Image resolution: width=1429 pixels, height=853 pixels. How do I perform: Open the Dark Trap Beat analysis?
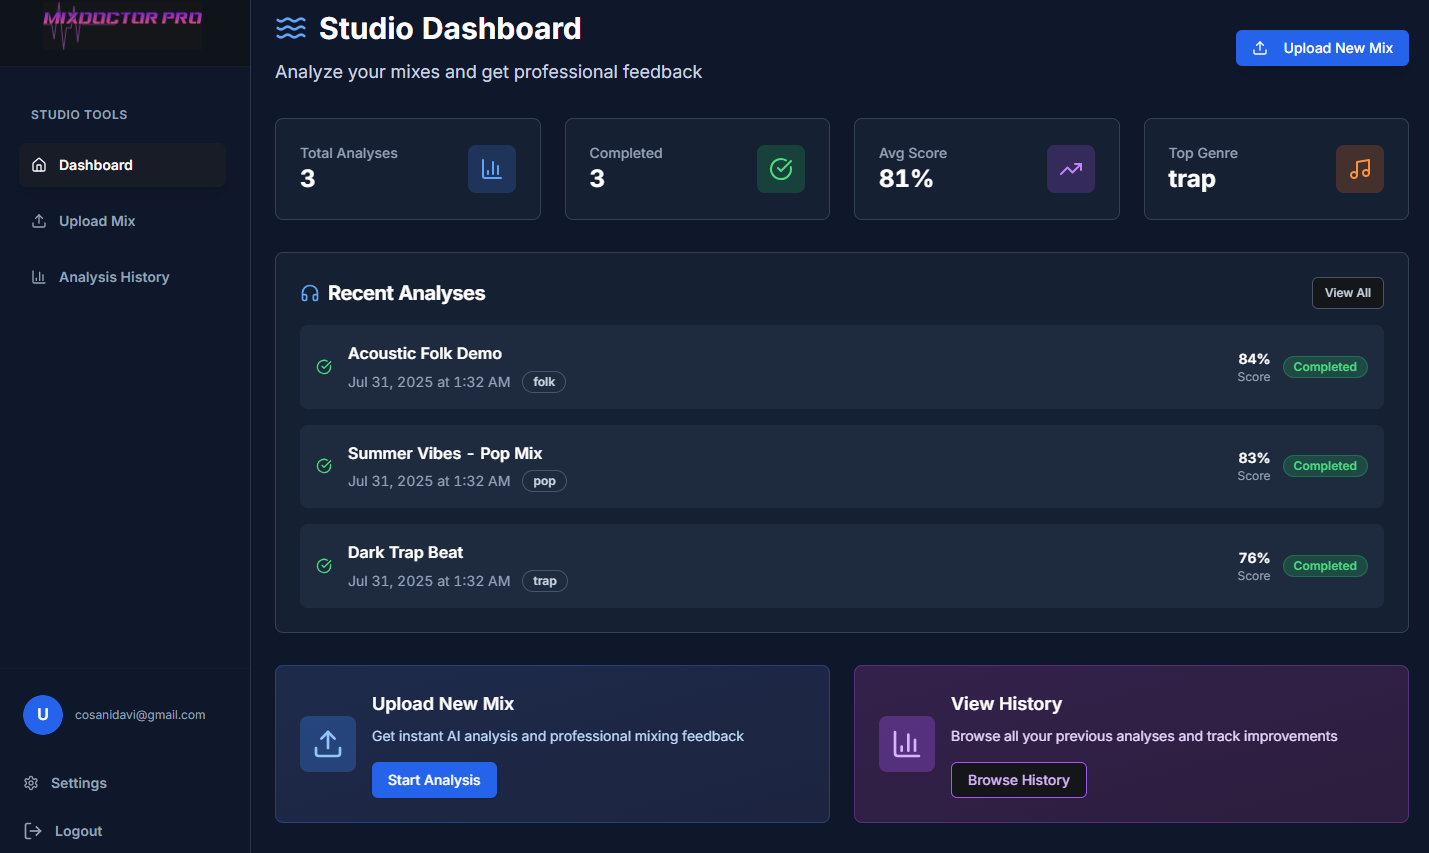(842, 566)
